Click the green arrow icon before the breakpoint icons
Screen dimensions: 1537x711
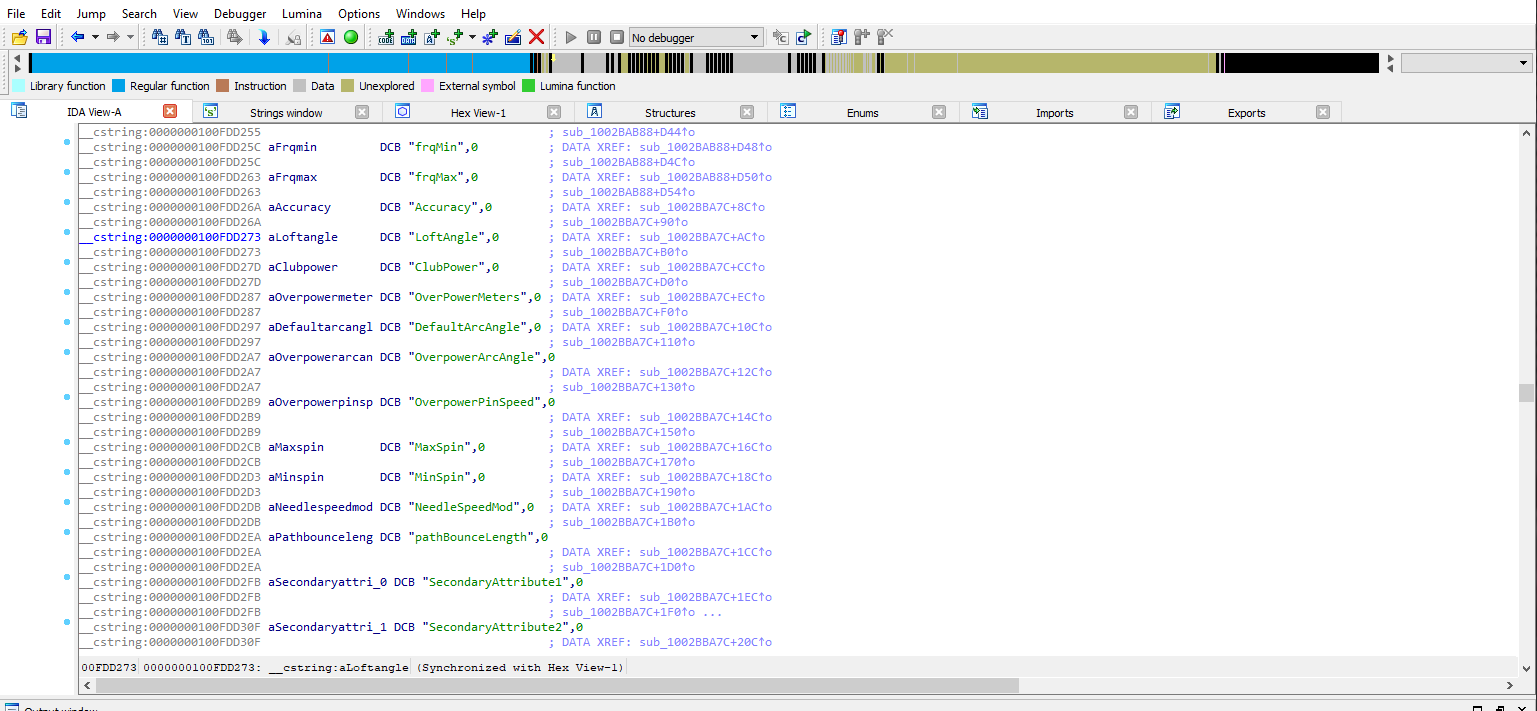pyautogui.click(x=804, y=37)
